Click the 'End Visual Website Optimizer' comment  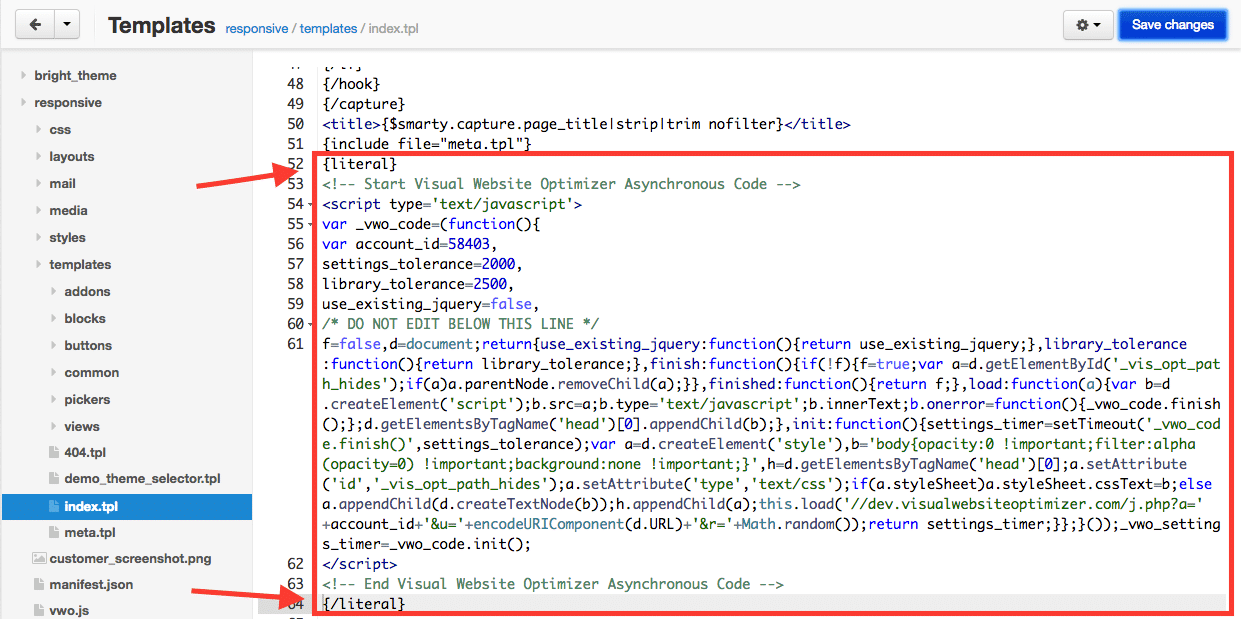[x=553, y=584]
